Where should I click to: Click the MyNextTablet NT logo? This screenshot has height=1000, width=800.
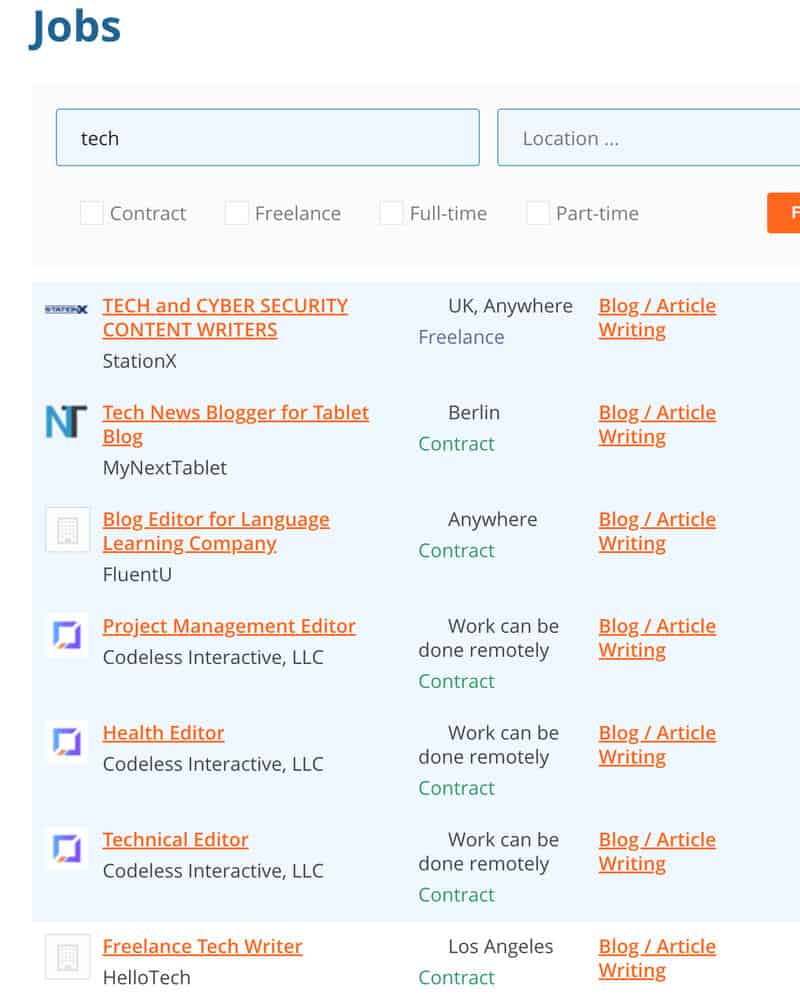[x=66, y=422]
